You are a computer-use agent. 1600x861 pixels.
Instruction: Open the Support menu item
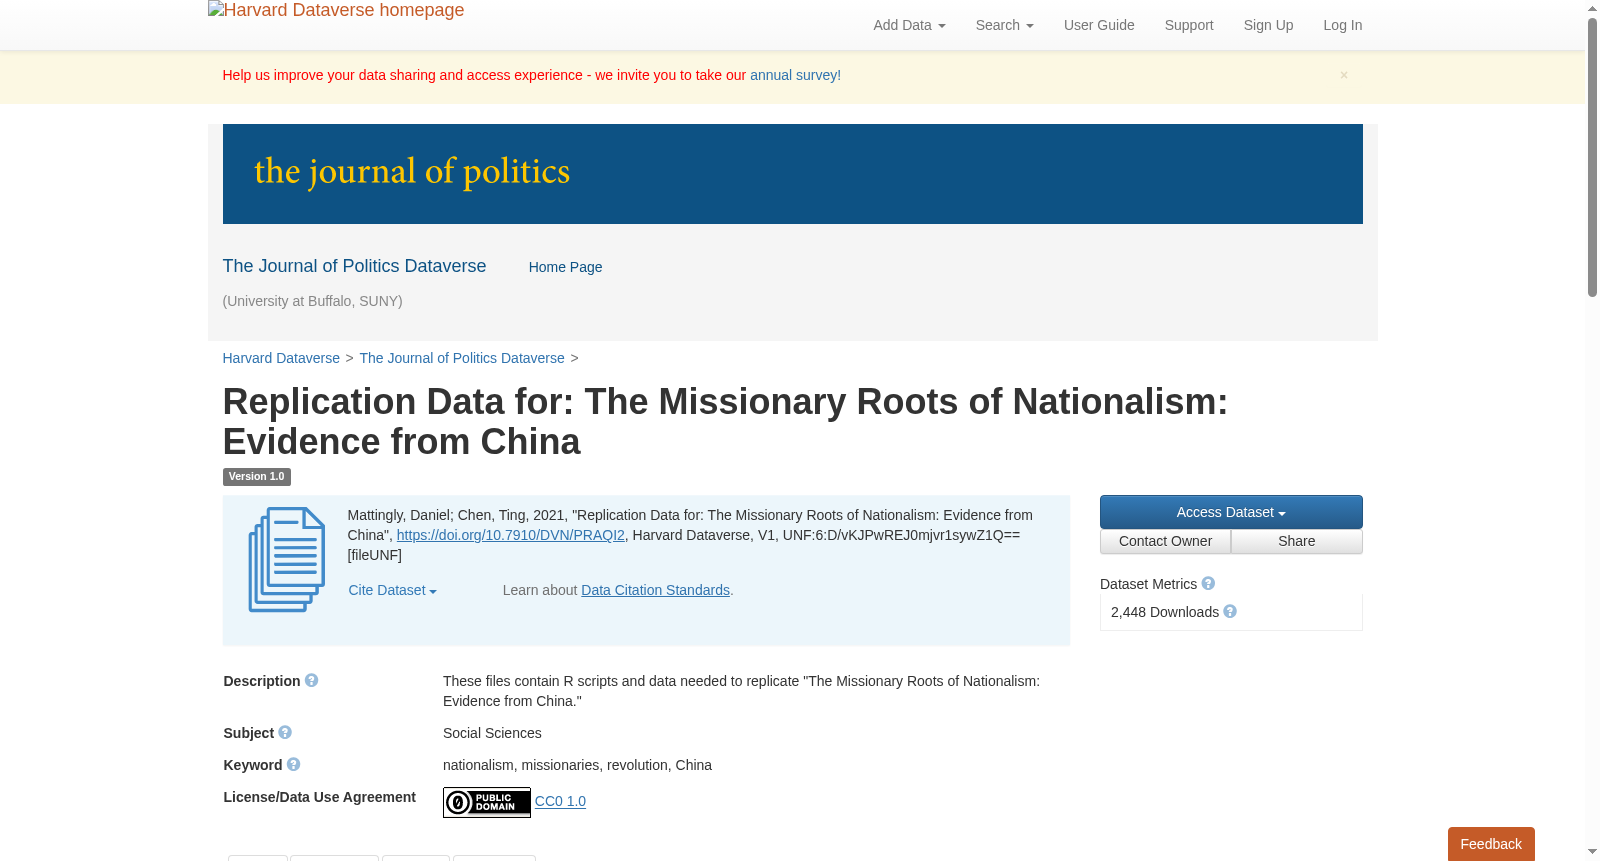click(1189, 25)
